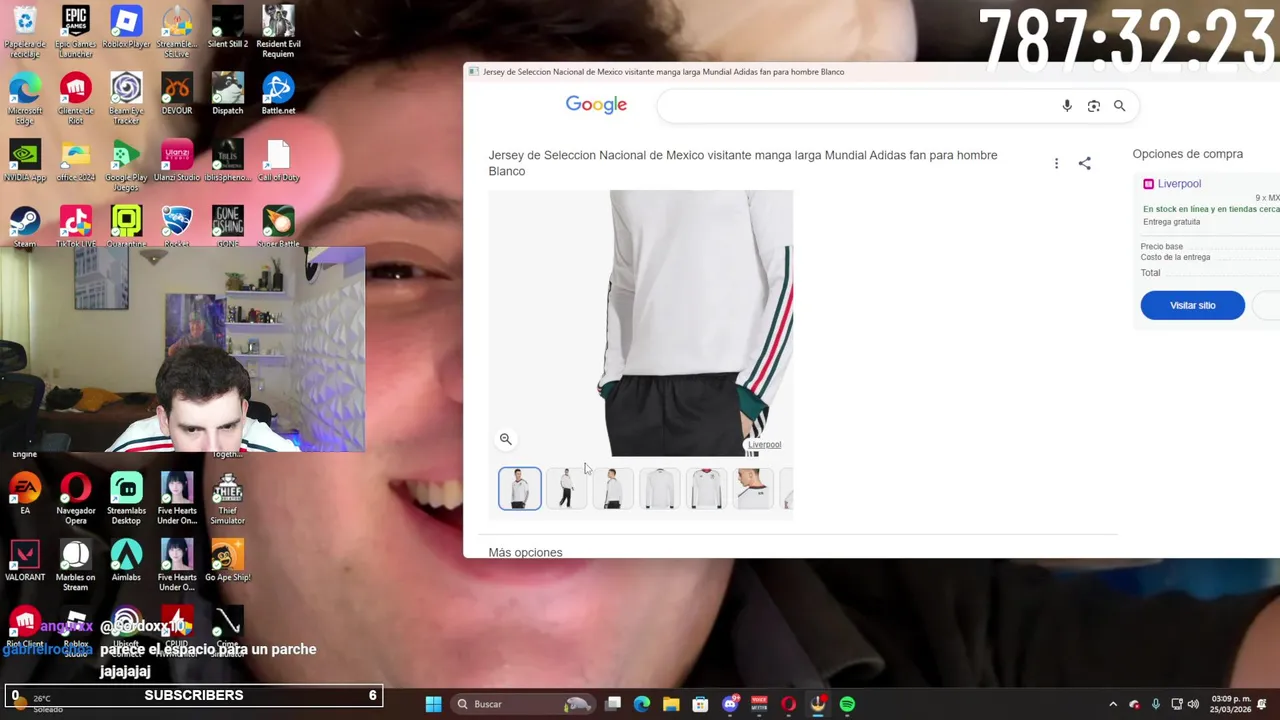Open Microsoft Store from taskbar

pyautogui.click(x=700, y=704)
